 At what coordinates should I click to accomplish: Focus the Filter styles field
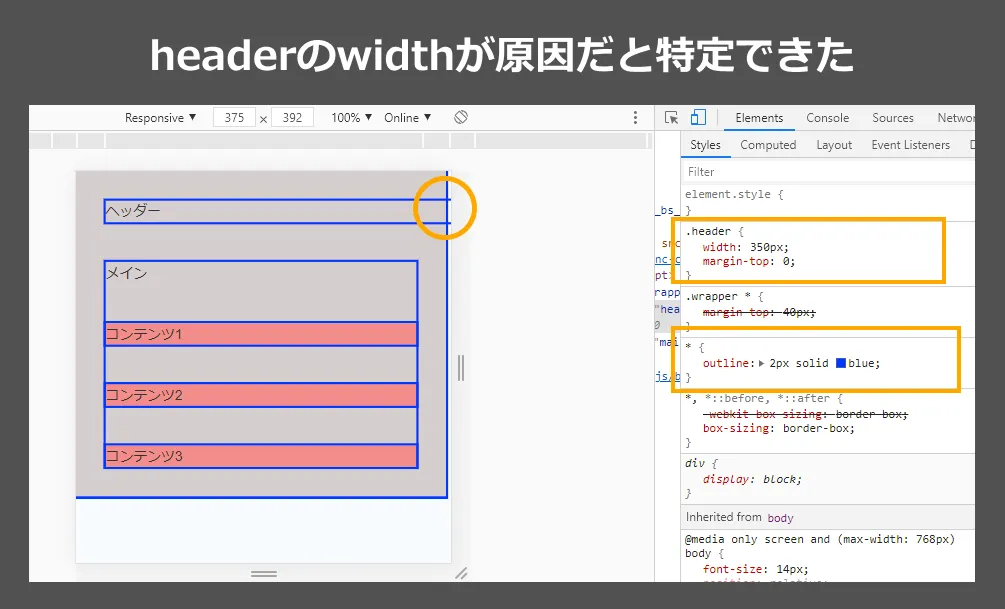828,172
